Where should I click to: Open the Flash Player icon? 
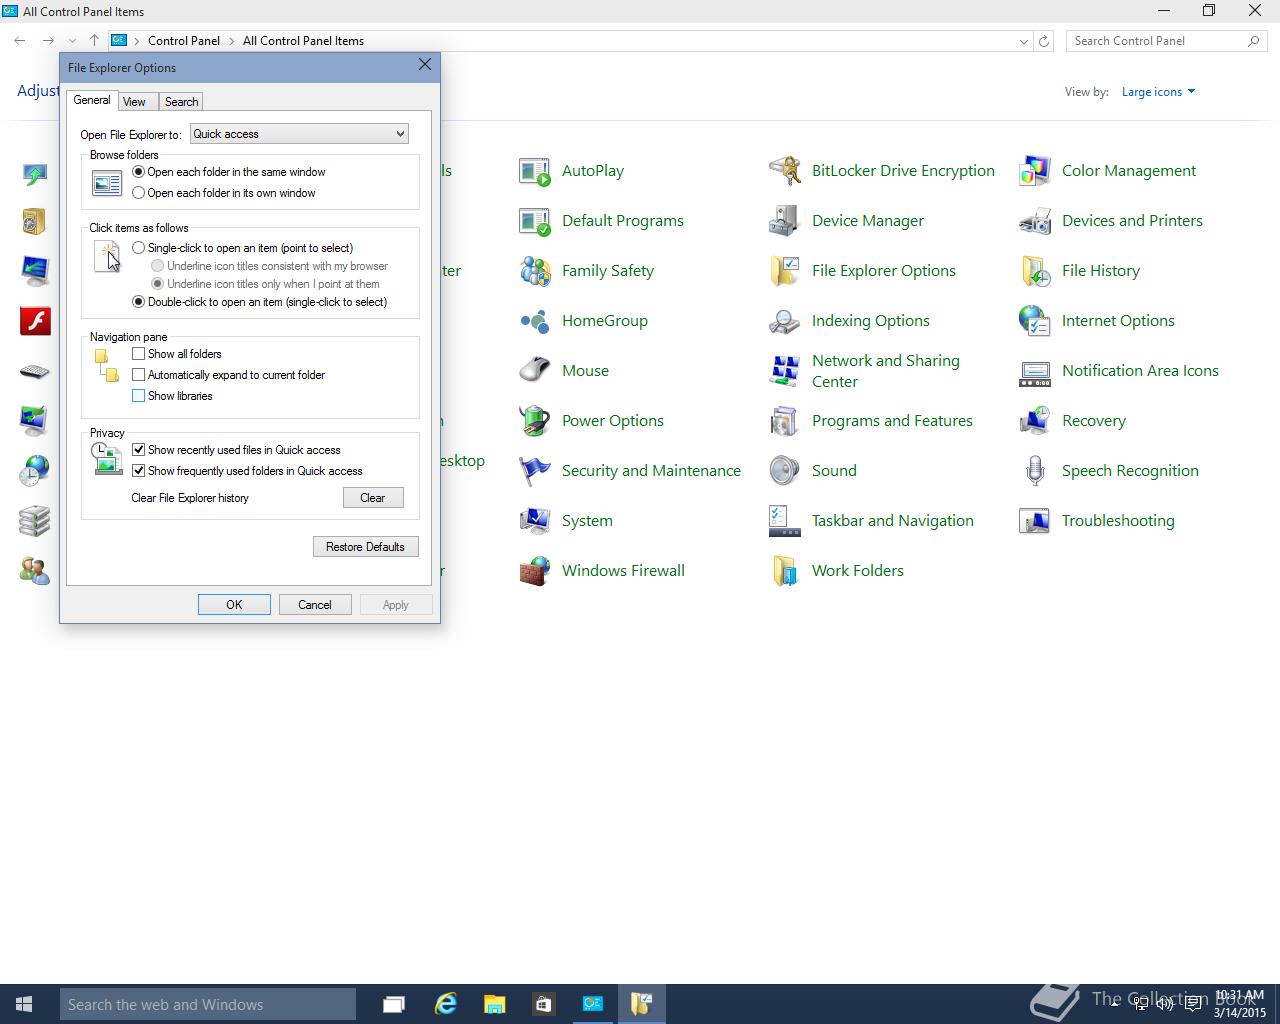35,321
